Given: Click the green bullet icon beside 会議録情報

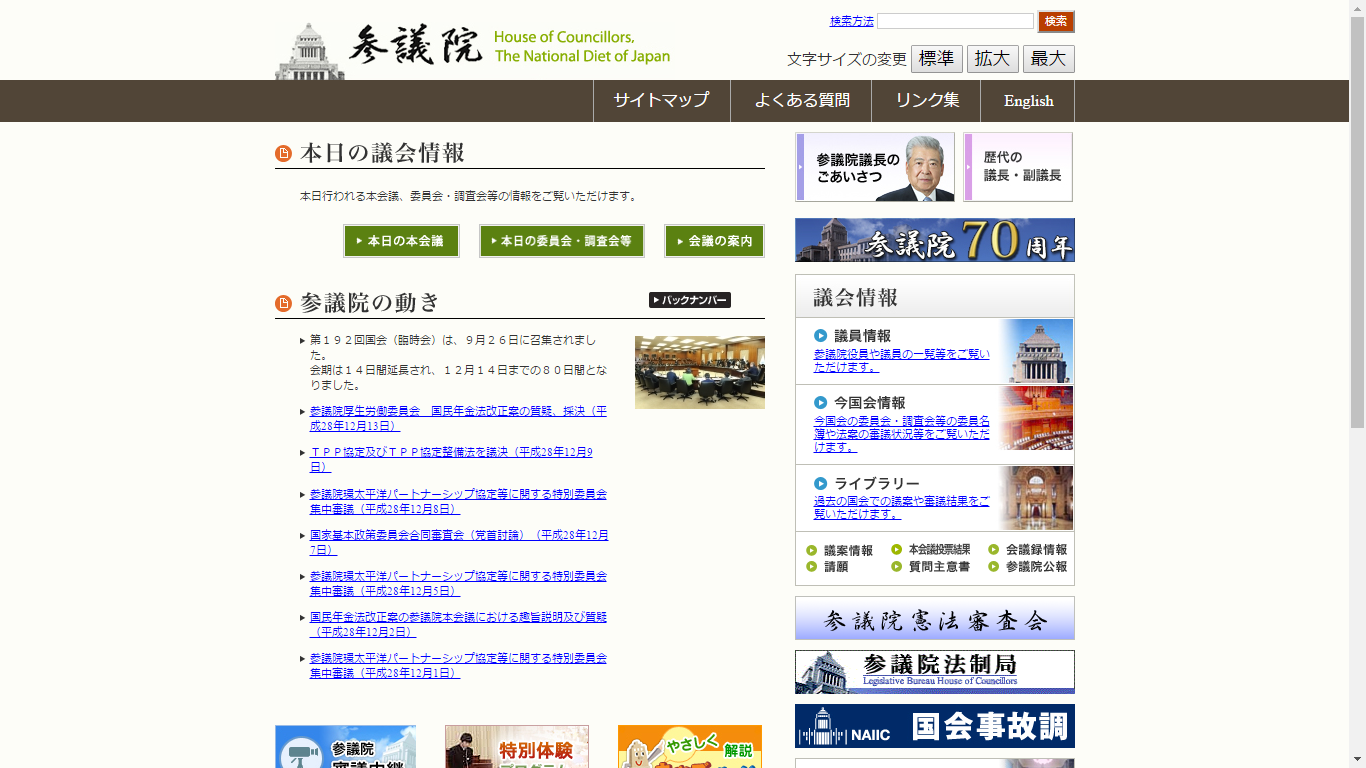Looking at the screenshot, I should click(994, 549).
